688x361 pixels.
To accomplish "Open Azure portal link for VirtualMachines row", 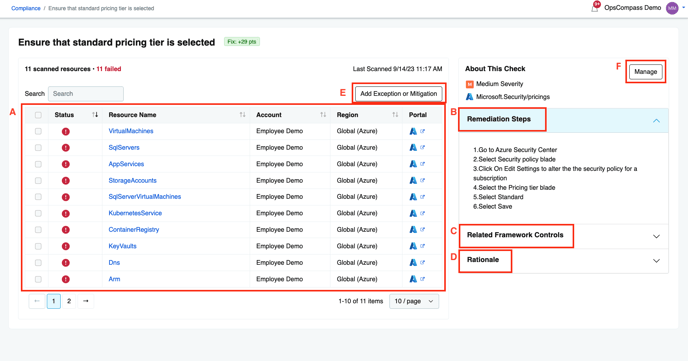I will (422, 131).
